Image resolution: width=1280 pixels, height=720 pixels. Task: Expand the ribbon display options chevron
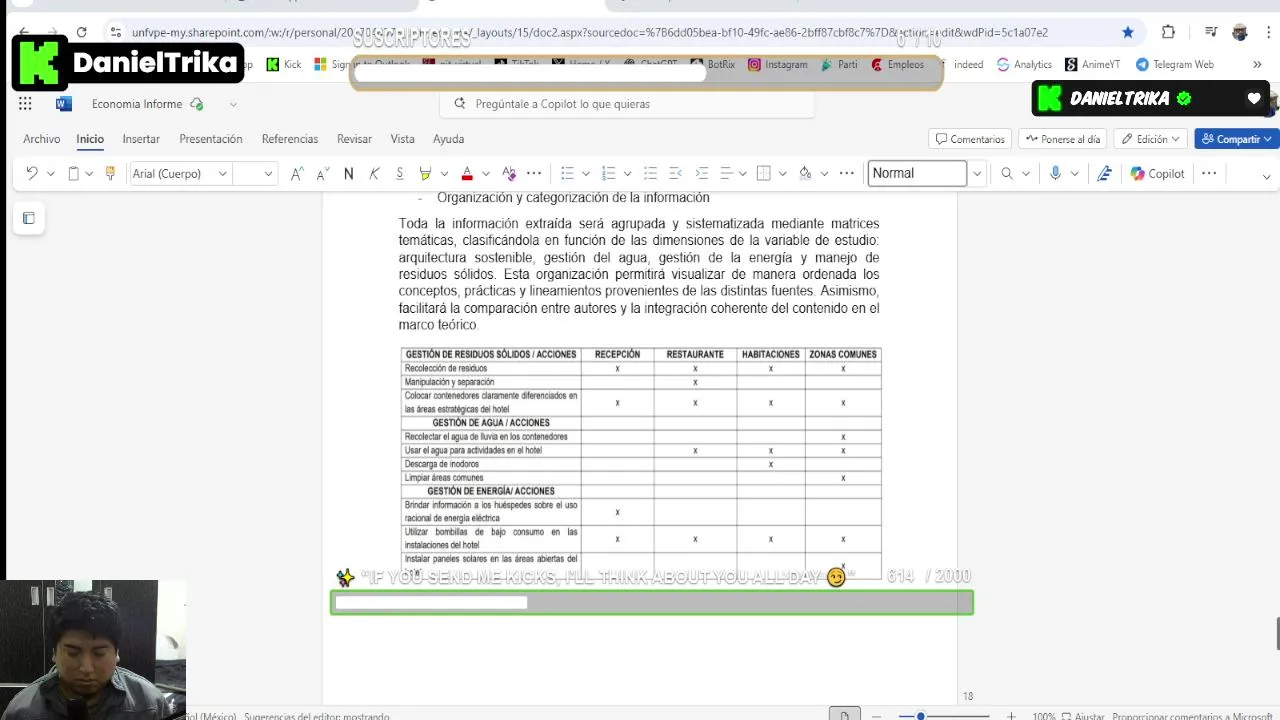click(x=1266, y=176)
